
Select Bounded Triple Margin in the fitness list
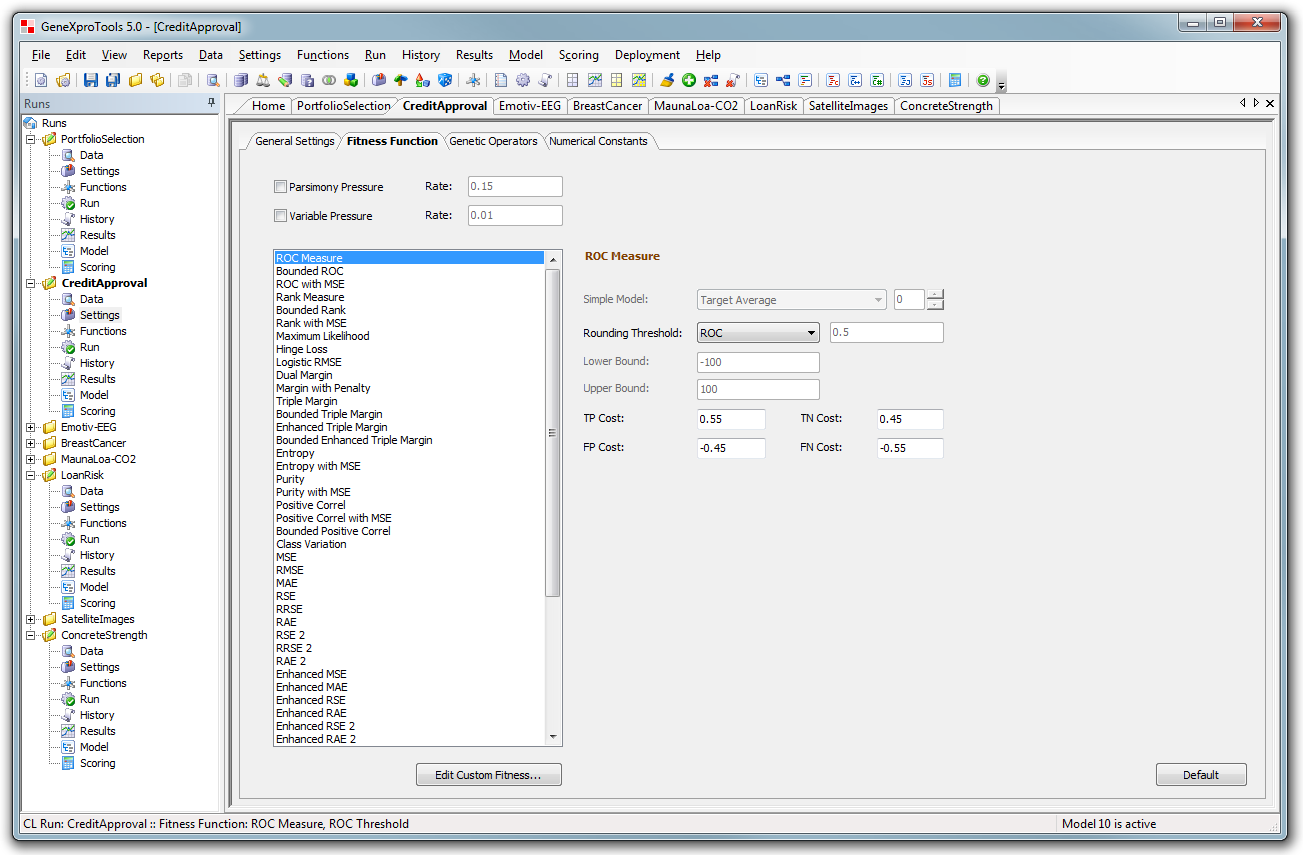tap(329, 414)
